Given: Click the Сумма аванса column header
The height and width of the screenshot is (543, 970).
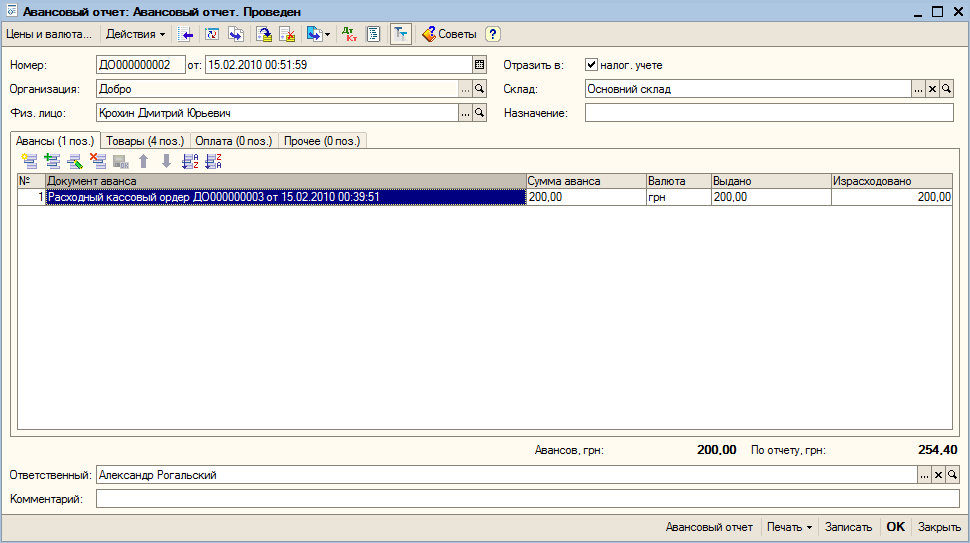Looking at the screenshot, I should click(x=586, y=181).
